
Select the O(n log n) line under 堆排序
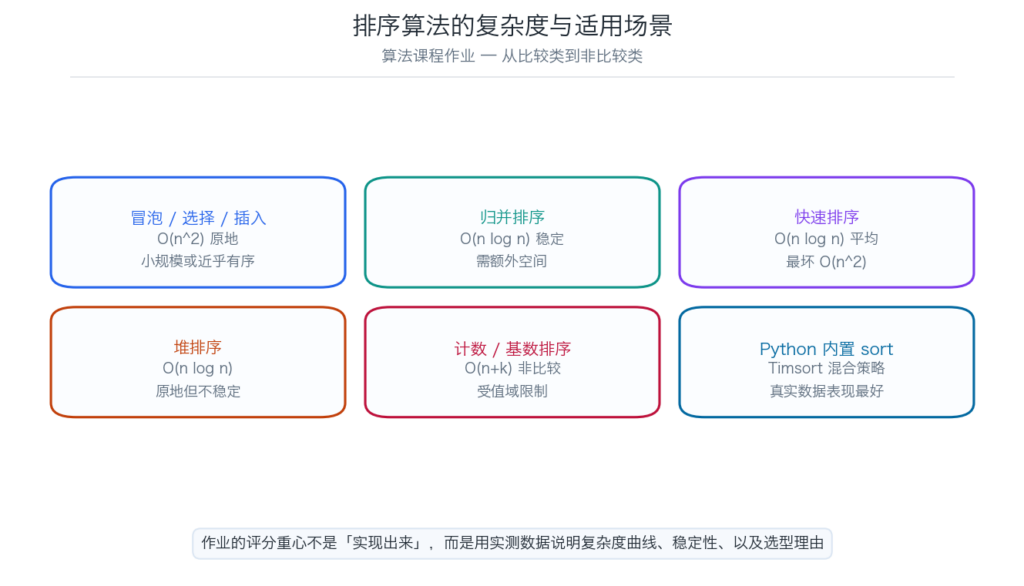point(198,368)
